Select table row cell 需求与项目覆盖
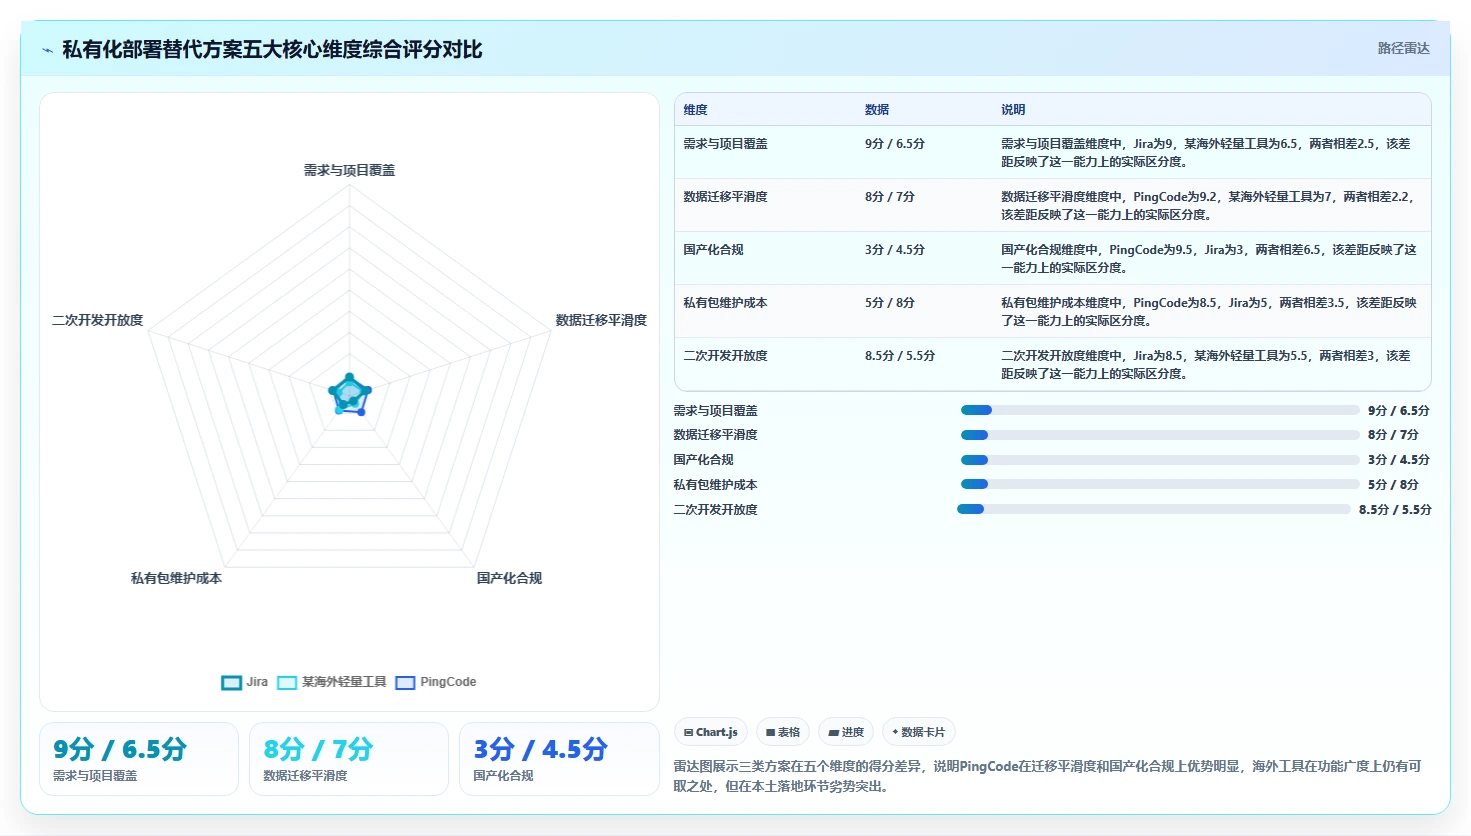Screen dimensions: 1471x836 click(725, 144)
